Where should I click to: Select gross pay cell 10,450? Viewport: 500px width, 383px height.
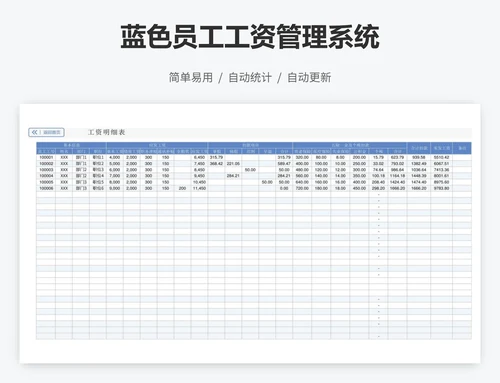pyautogui.click(x=199, y=182)
